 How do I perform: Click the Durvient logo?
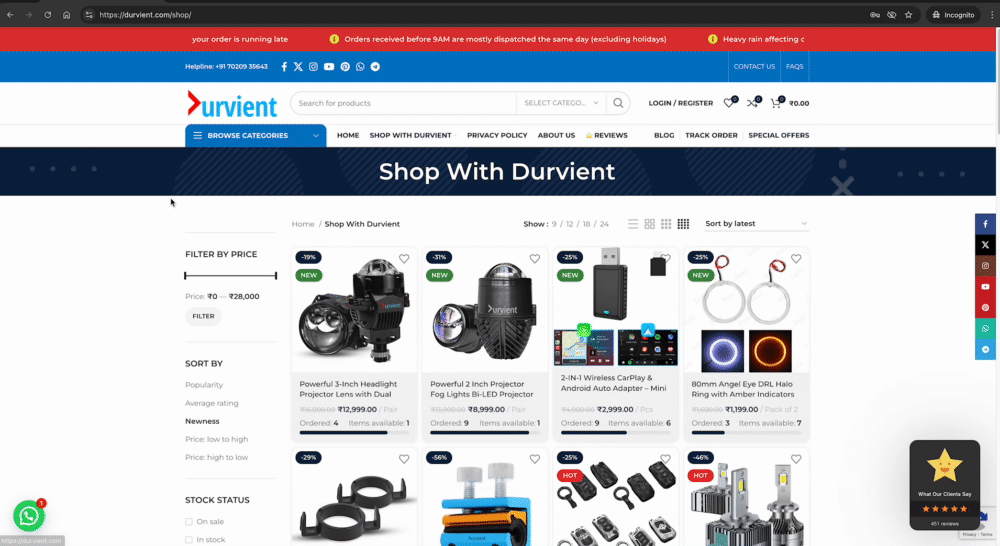[232, 105]
